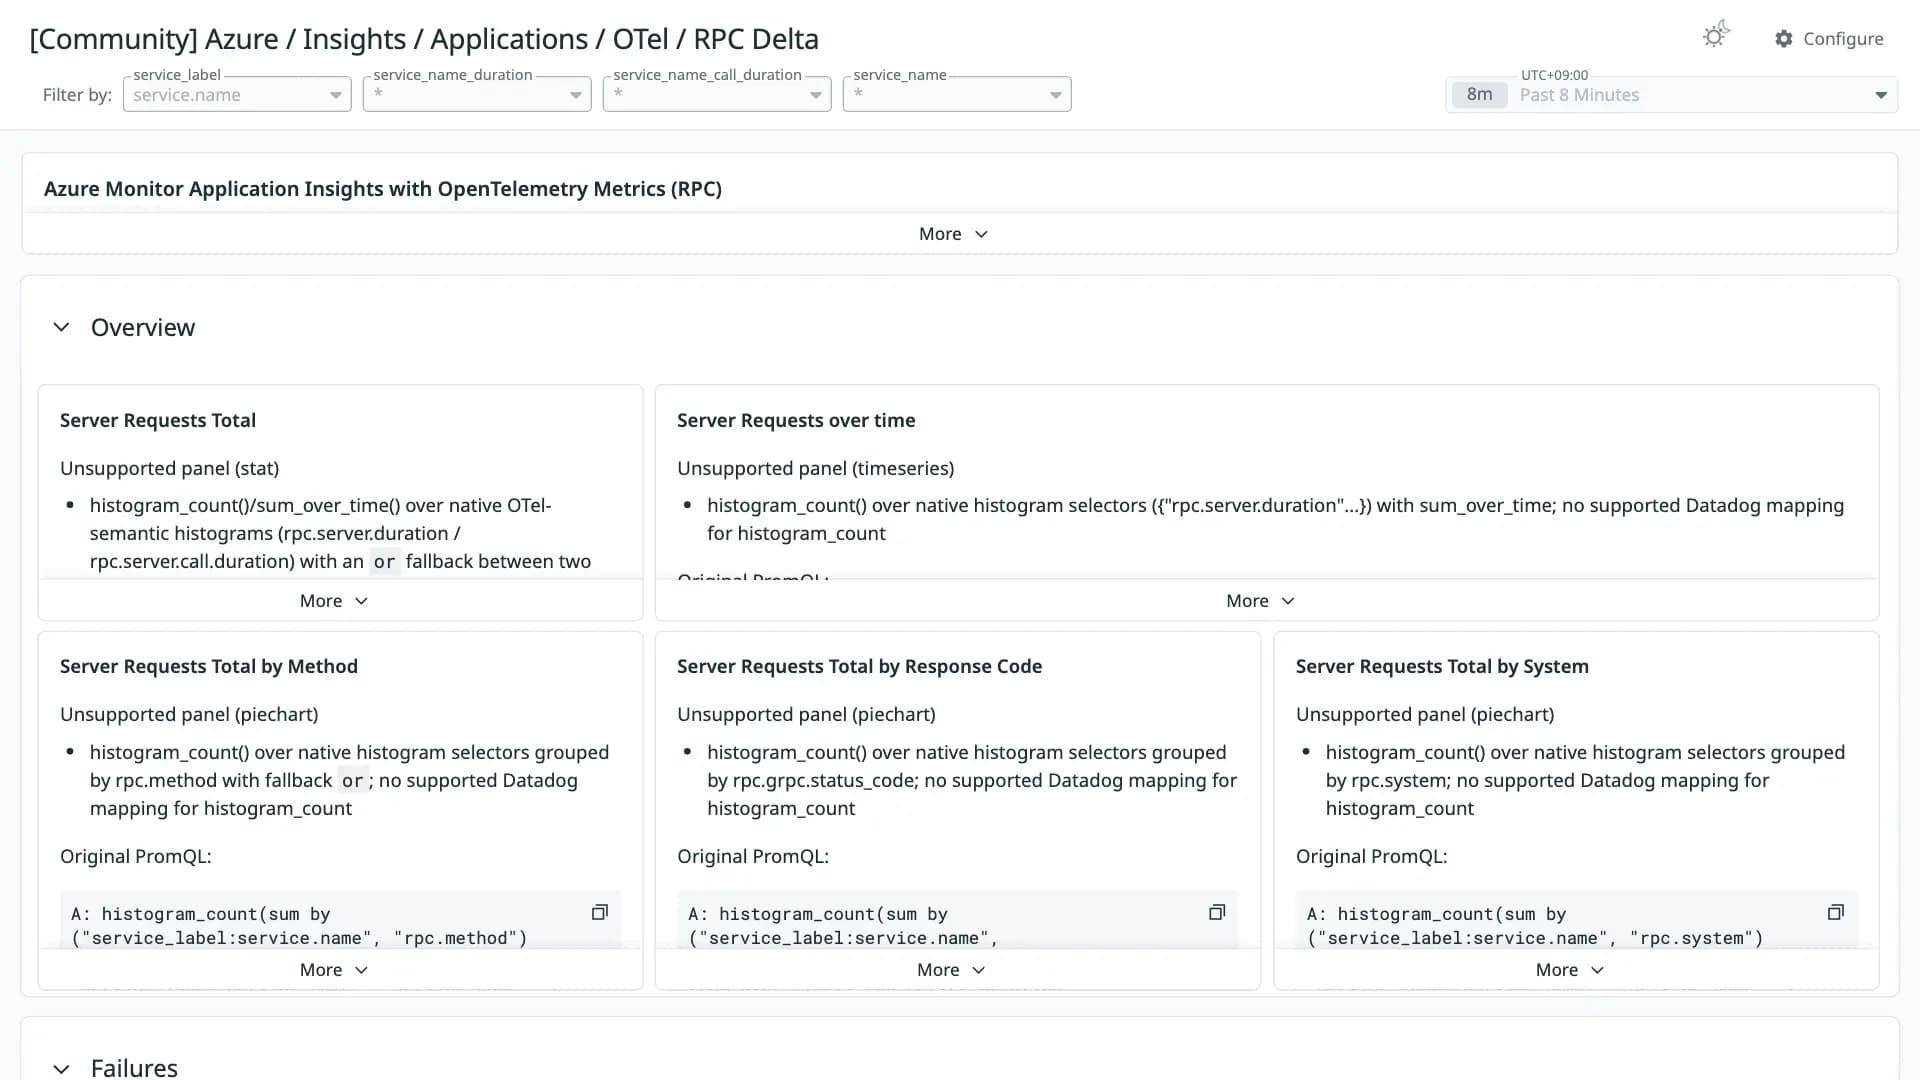The image size is (1920, 1080).
Task: Click the 8m time badge
Action: tap(1479, 94)
